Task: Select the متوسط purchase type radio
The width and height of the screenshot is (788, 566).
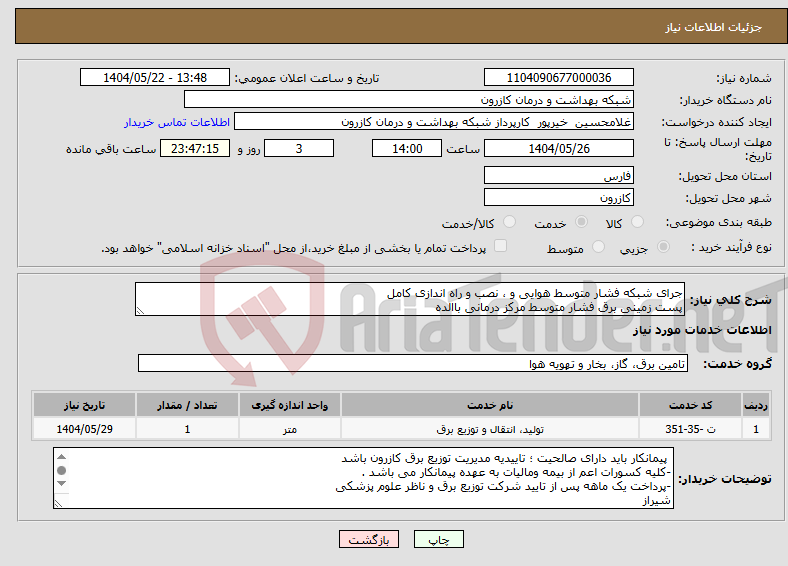Action: click(598, 246)
